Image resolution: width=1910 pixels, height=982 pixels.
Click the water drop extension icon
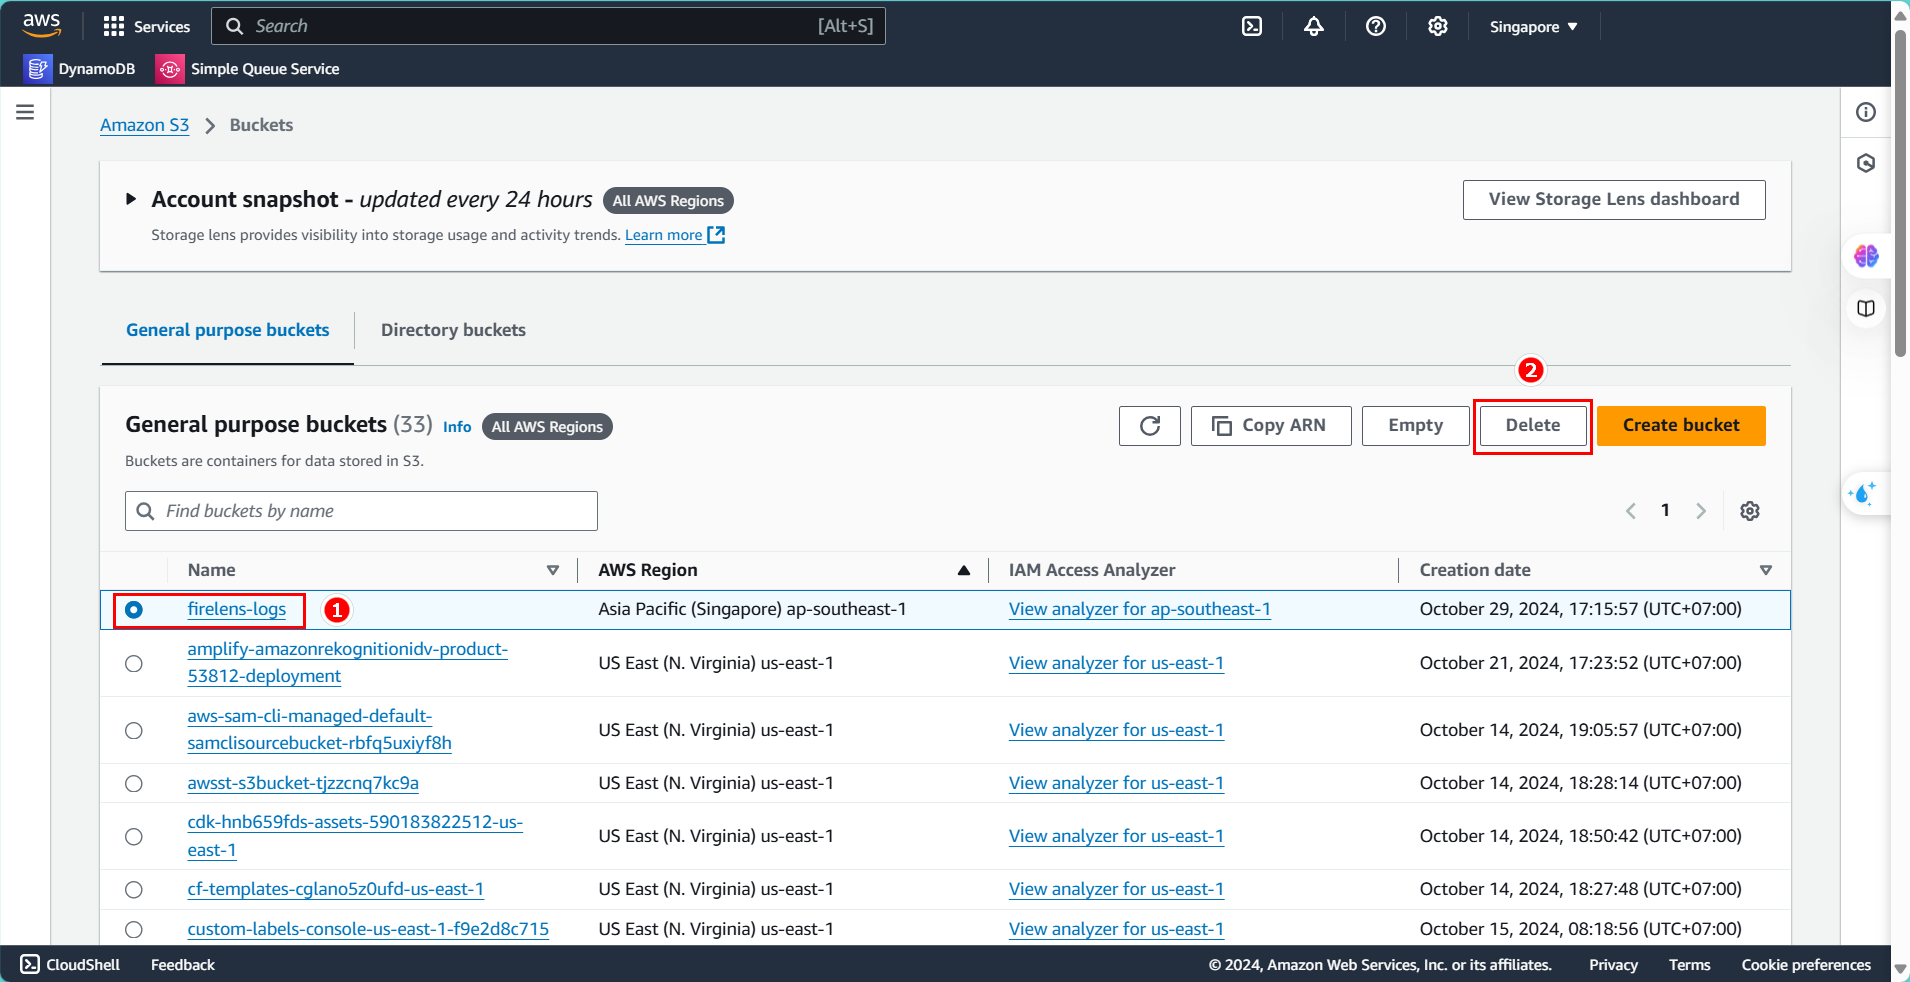(1864, 493)
